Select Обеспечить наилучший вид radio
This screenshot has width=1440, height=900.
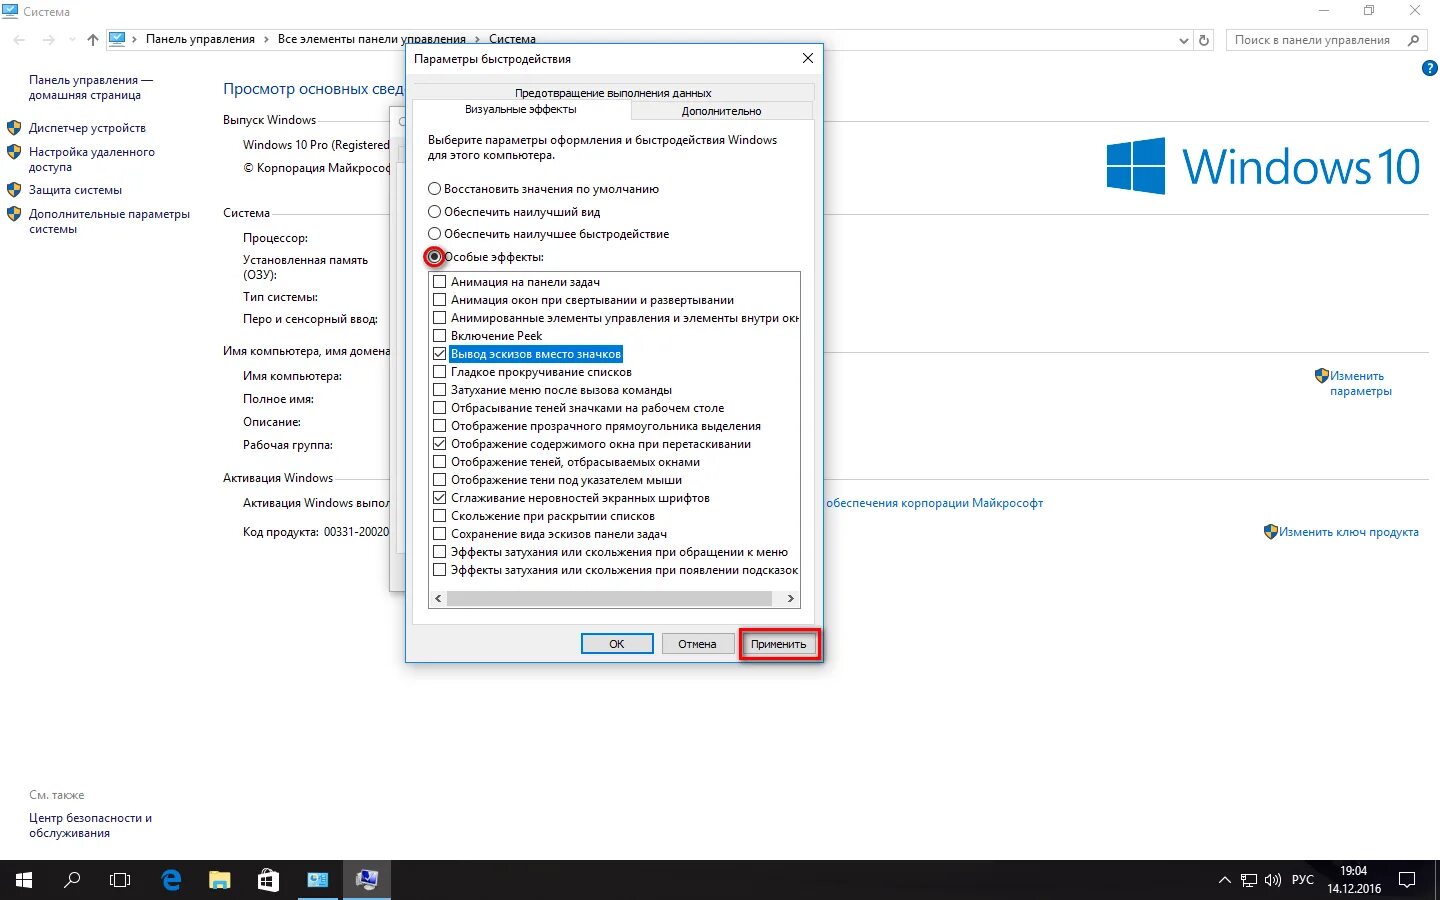pos(434,211)
